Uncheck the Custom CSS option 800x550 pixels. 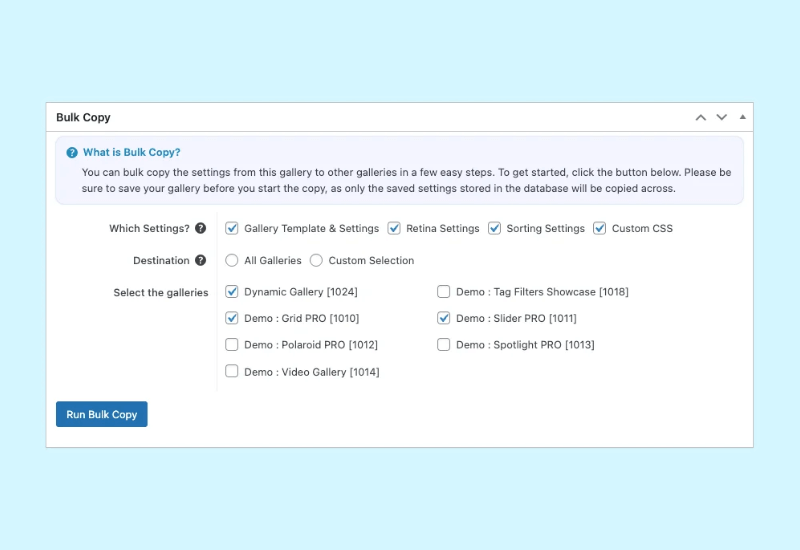point(600,228)
